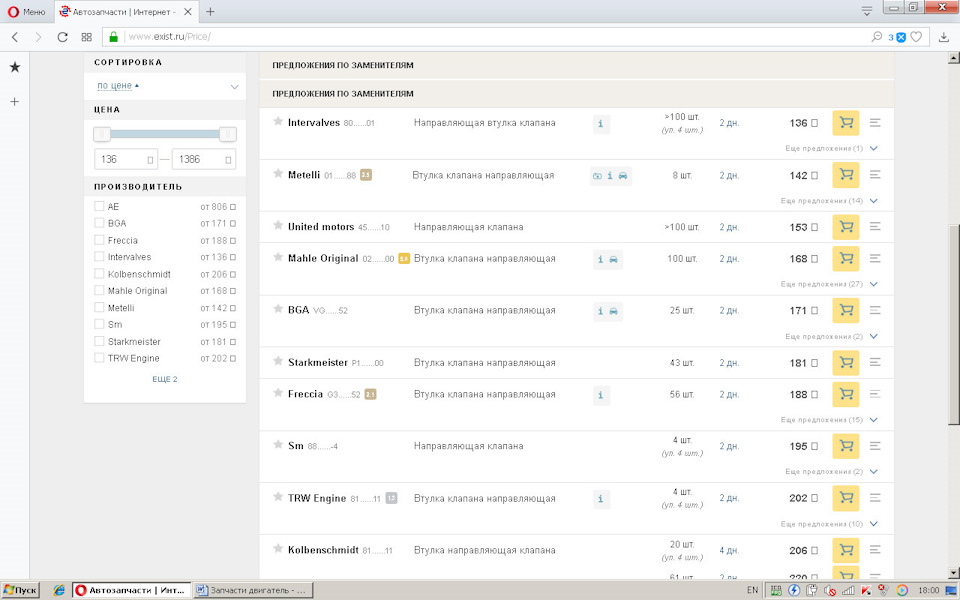Expand more BGA offers (2)
The width and height of the screenshot is (960, 600).
(831, 337)
